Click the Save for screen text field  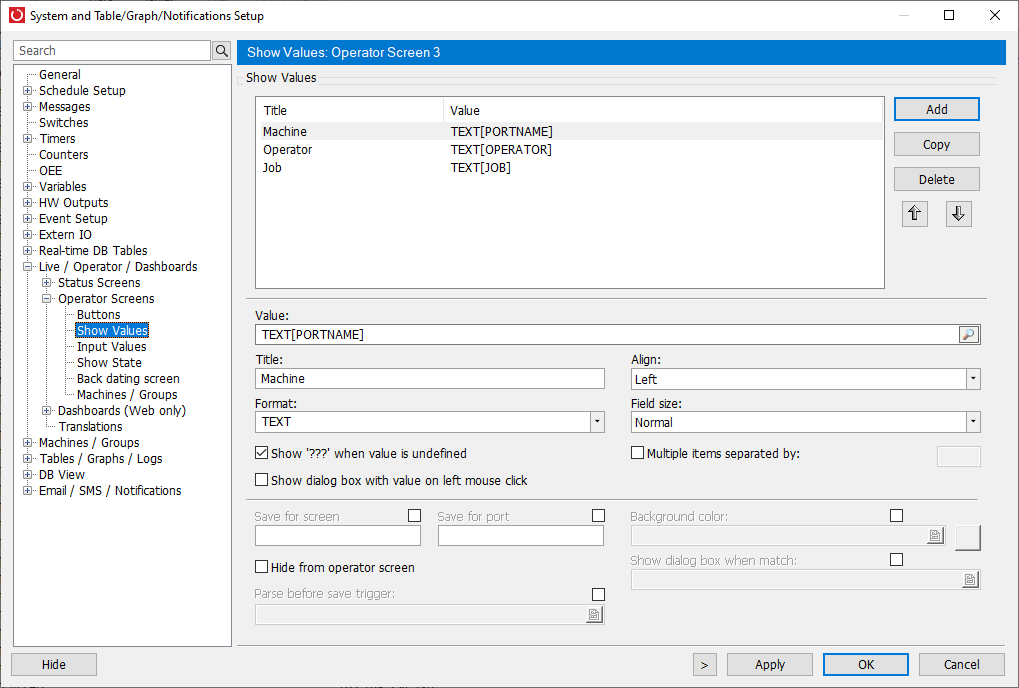coord(338,535)
